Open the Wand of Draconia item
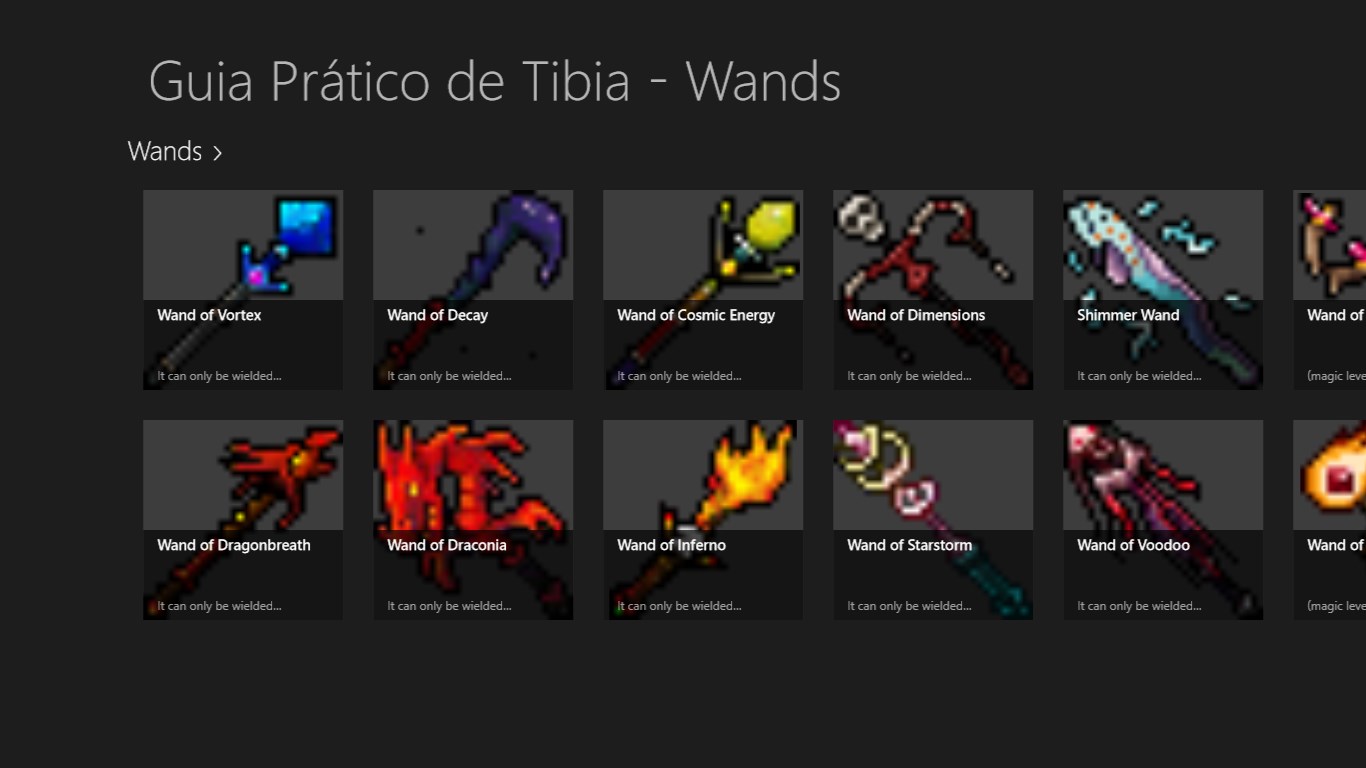 pyautogui.click(x=473, y=520)
